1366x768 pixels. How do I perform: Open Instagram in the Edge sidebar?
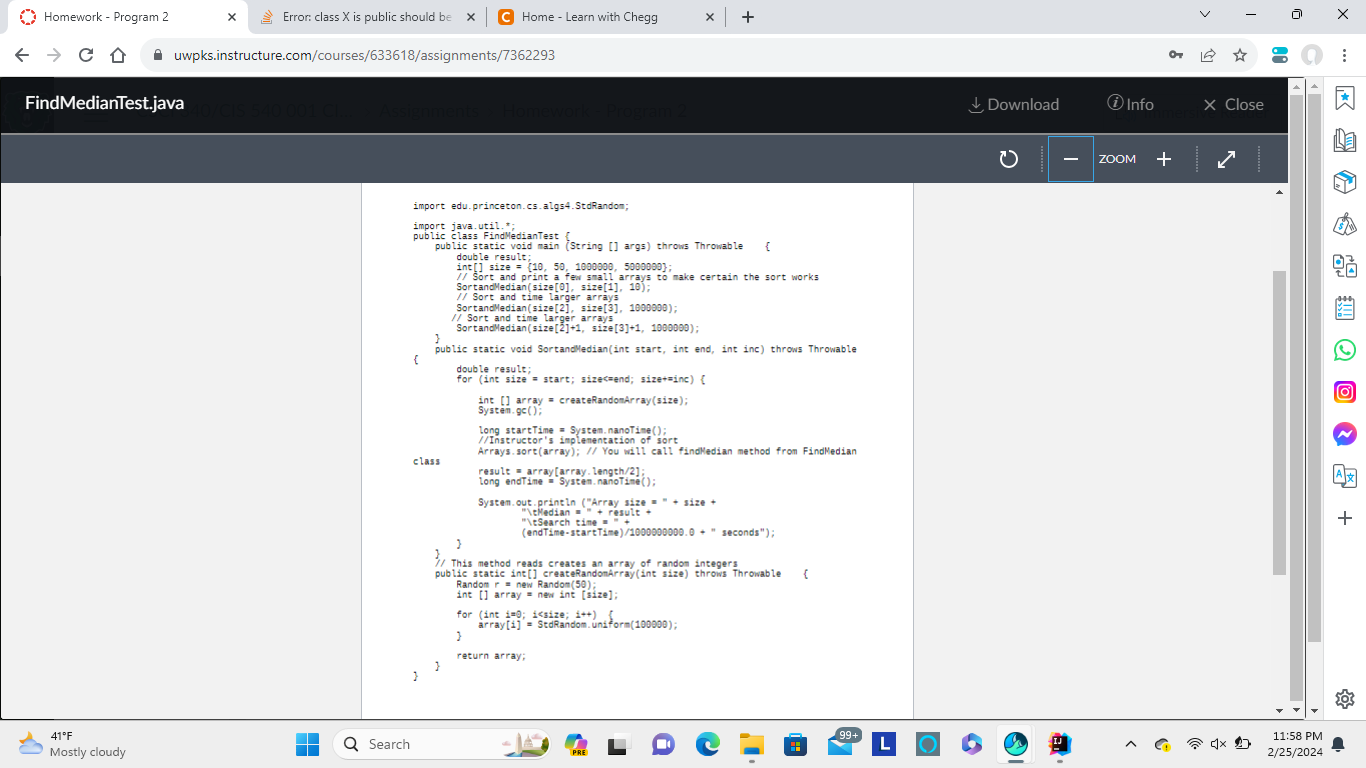pos(1344,392)
